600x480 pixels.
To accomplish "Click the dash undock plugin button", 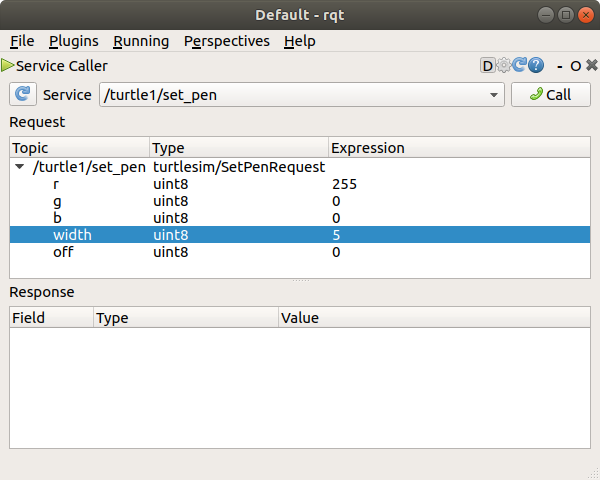I will 560,66.
